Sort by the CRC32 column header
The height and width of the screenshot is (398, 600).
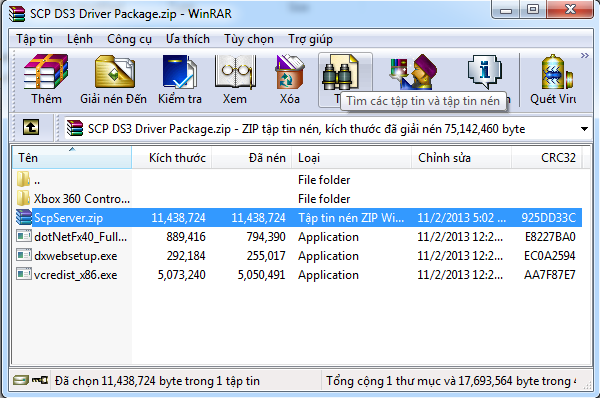coord(547,158)
